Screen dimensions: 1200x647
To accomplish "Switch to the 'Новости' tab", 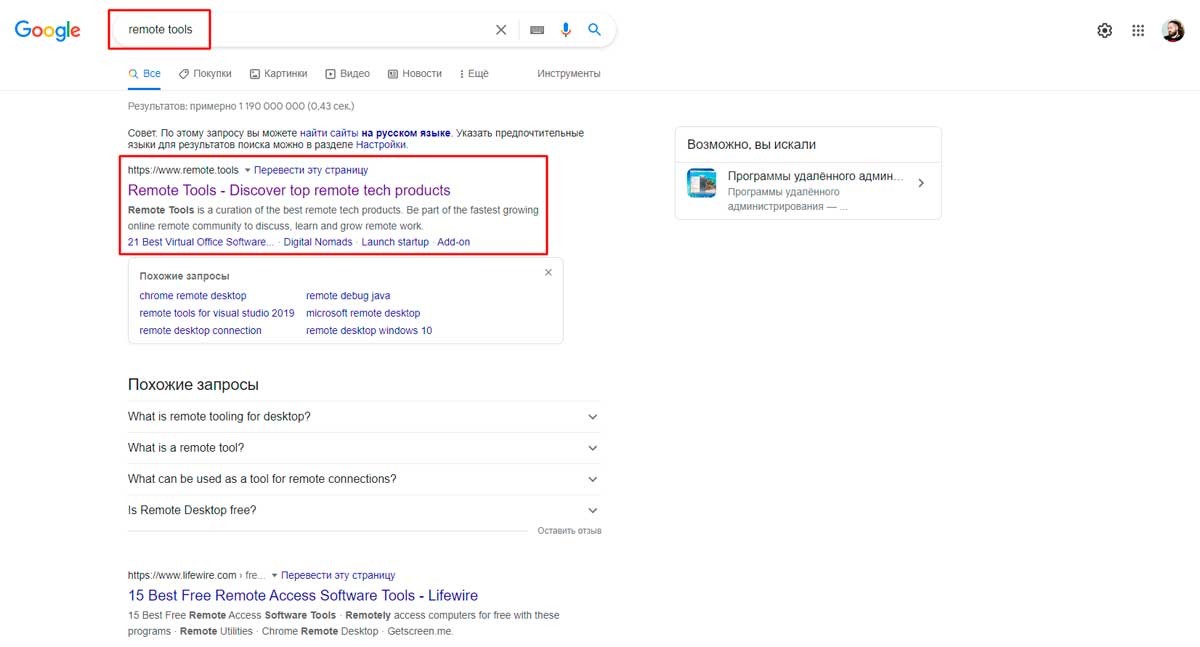I will (x=414, y=73).
